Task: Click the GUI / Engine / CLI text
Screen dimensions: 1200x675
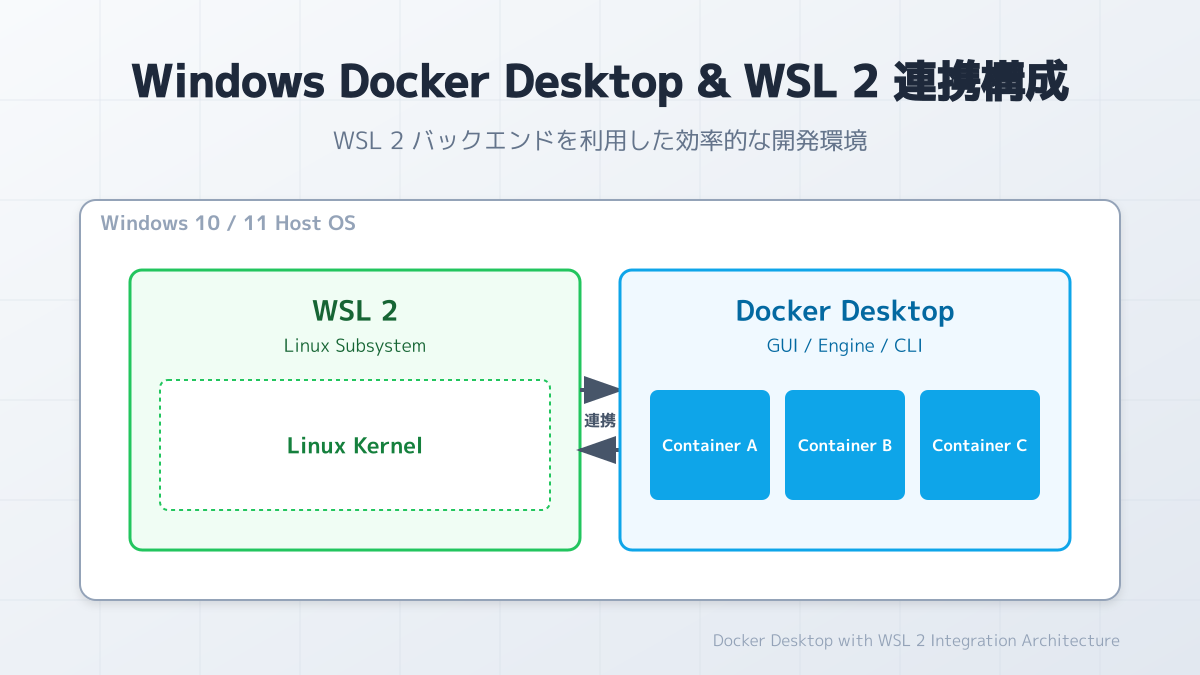Action: pyautogui.click(x=845, y=346)
